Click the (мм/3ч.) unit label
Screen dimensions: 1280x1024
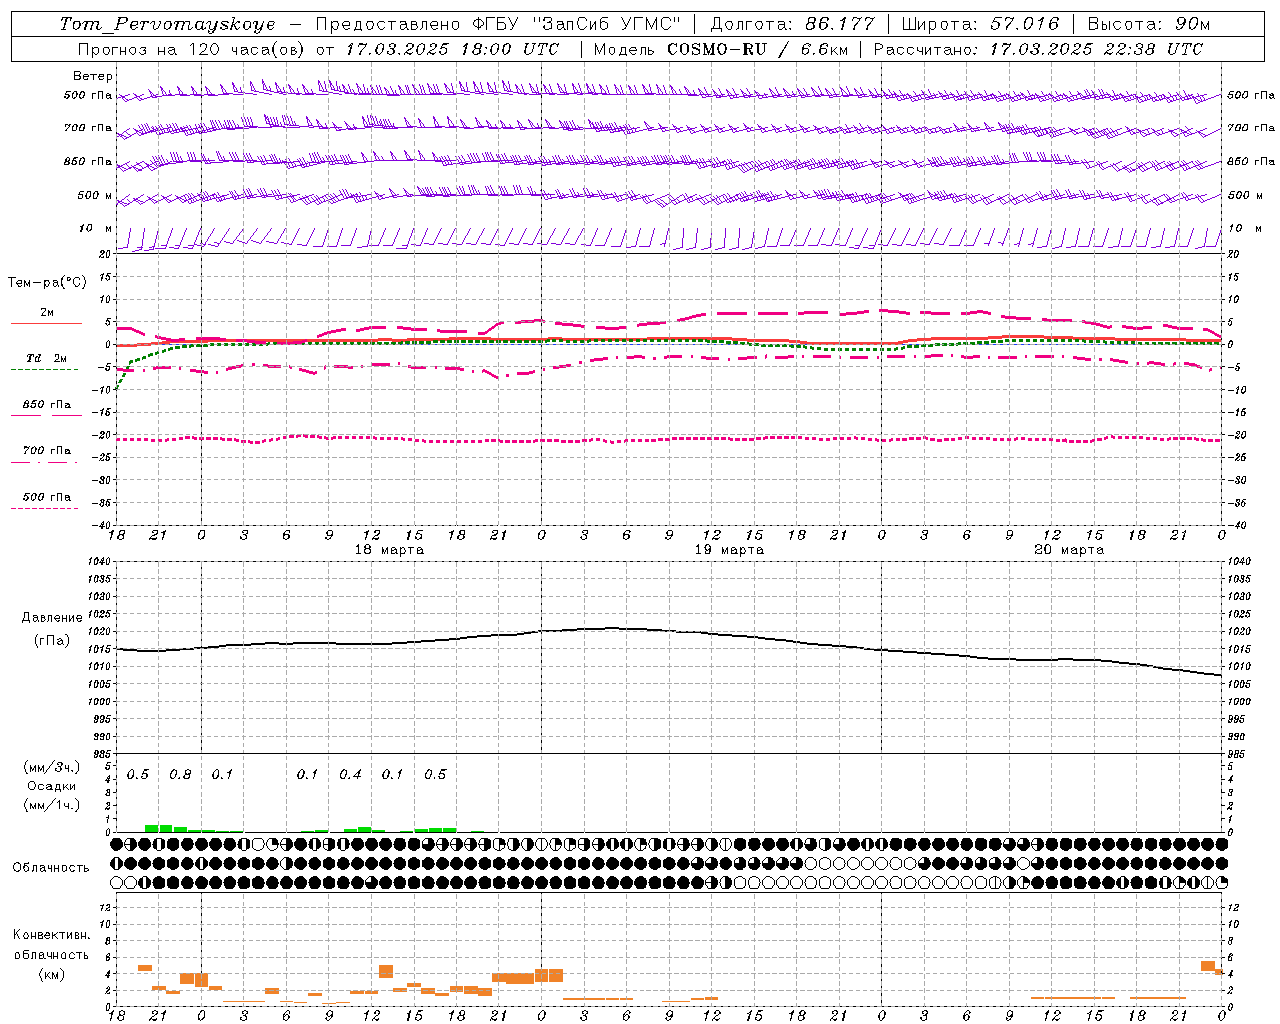pyautogui.click(x=50, y=767)
